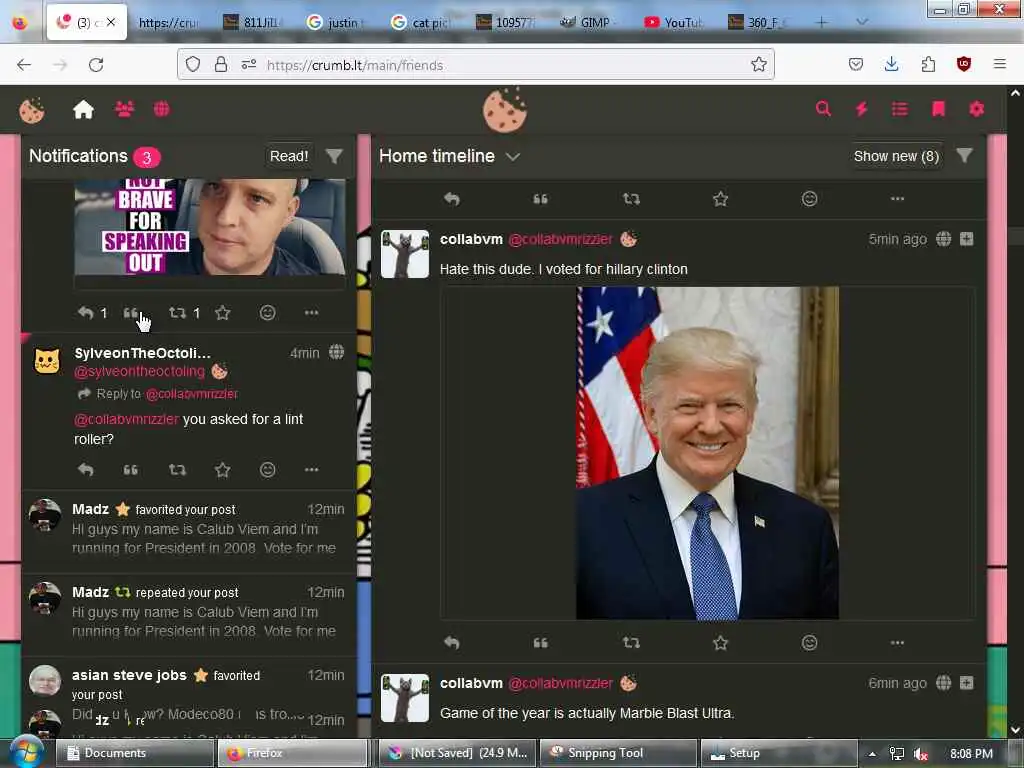Image resolution: width=1024 pixels, height=768 pixels.
Task: Favorite the lint roller reply
Action: [222, 470]
